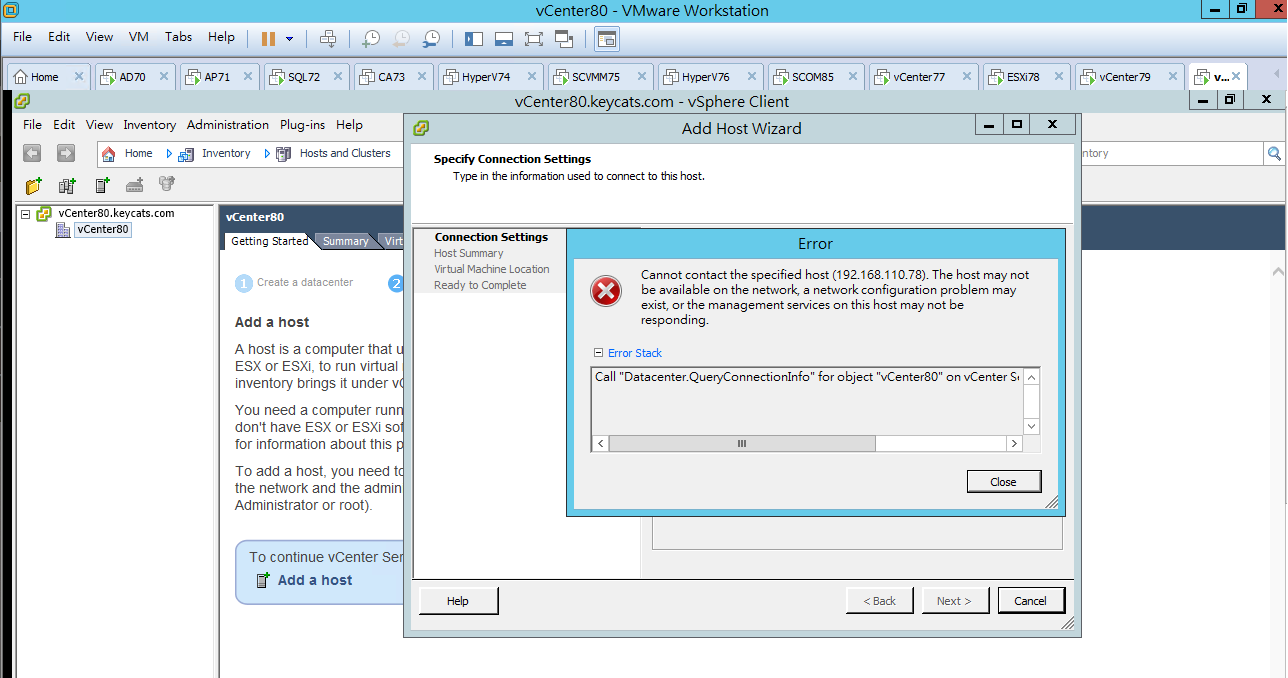Click the error stack scroll right arrow
The image size is (1288, 678).
1014,443
